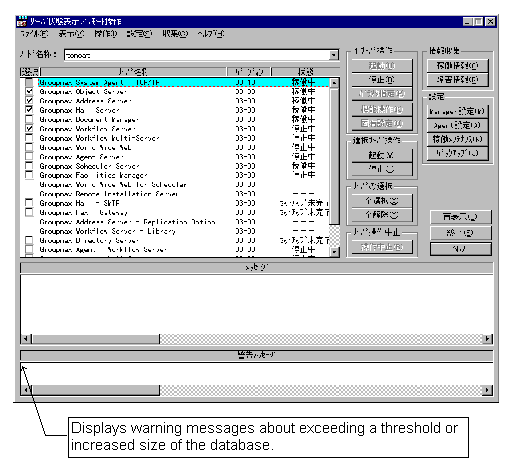Check the Groupmax Directory Server checkbox

pos(29,240)
